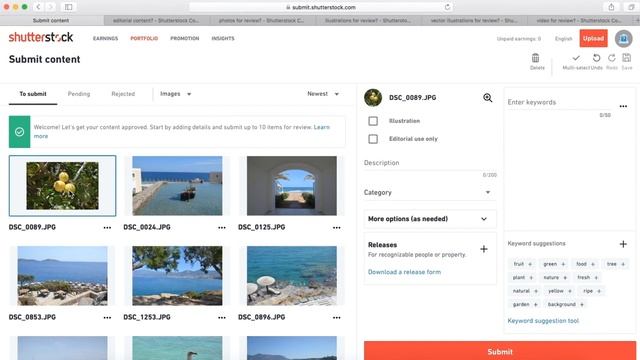Image resolution: width=640 pixels, height=360 pixels.
Task: Open the keywords ellipsis menu
Action: coord(623,106)
